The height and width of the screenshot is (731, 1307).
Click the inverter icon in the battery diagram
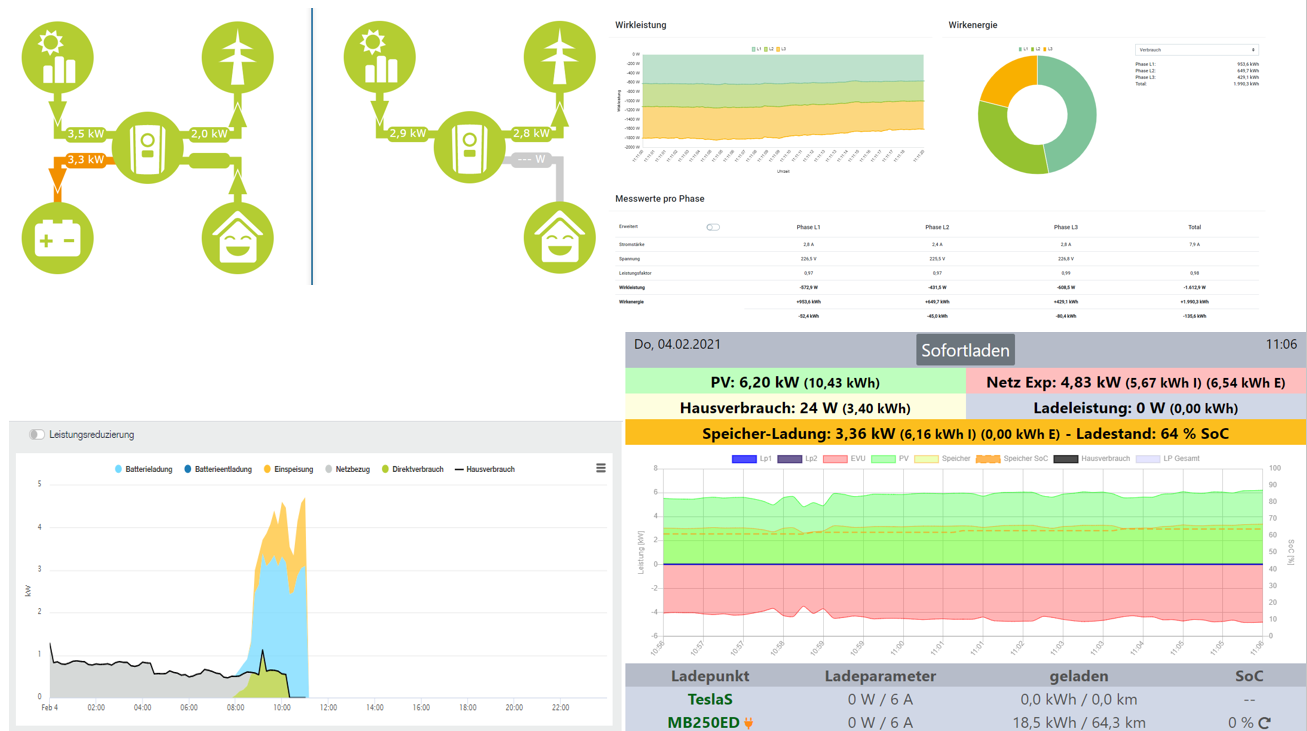tap(148, 147)
